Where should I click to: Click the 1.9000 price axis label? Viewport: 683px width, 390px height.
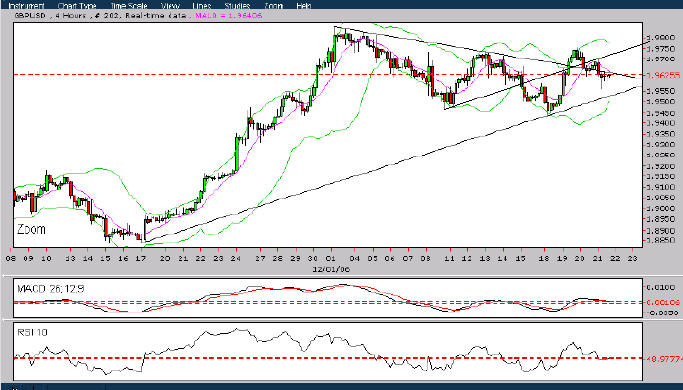tap(660, 209)
